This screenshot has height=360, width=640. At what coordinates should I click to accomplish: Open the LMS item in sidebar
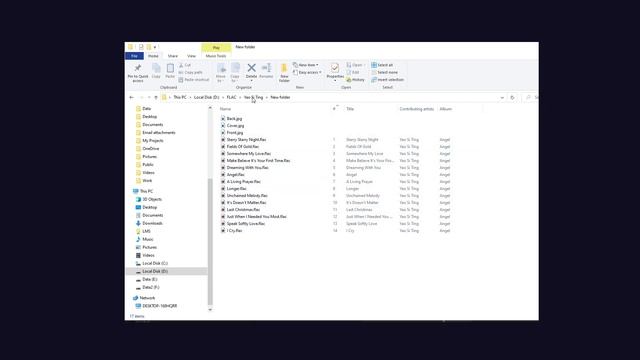(143, 231)
